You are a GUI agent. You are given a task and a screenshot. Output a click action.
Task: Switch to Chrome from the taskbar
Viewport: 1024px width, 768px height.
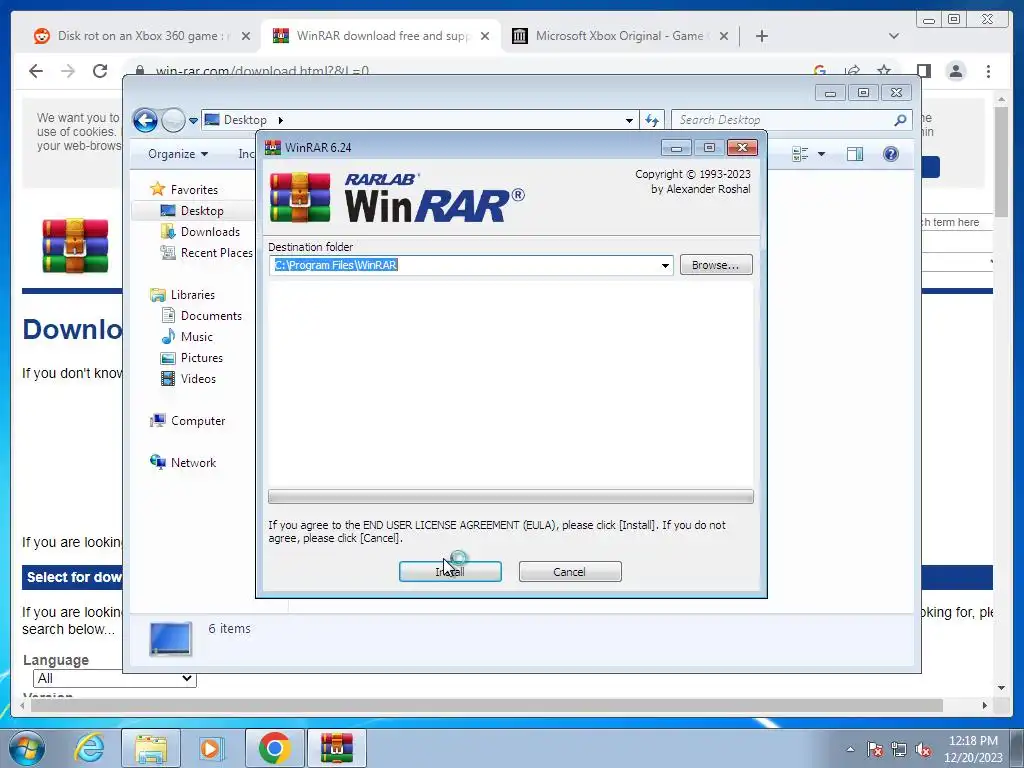click(274, 748)
